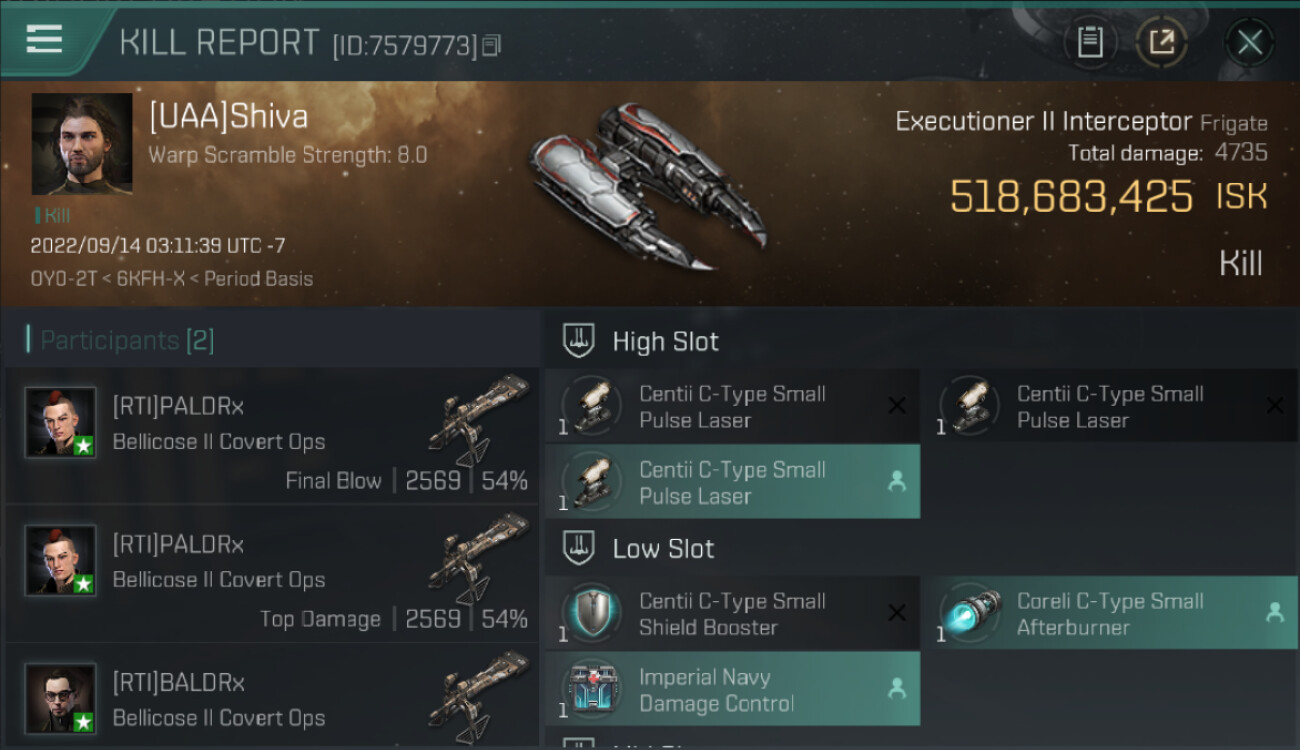Select the highlighted Centii Pulse Laser

(732, 482)
